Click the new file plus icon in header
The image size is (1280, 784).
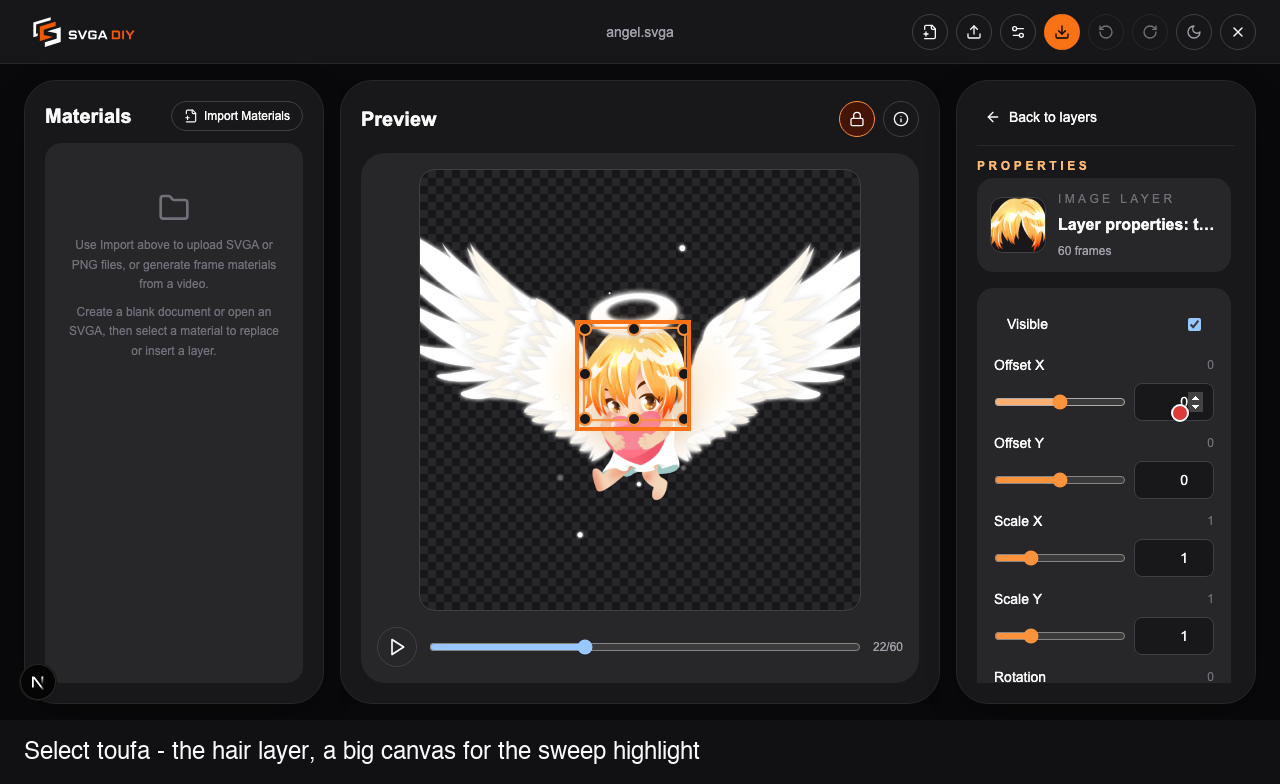coord(930,32)
